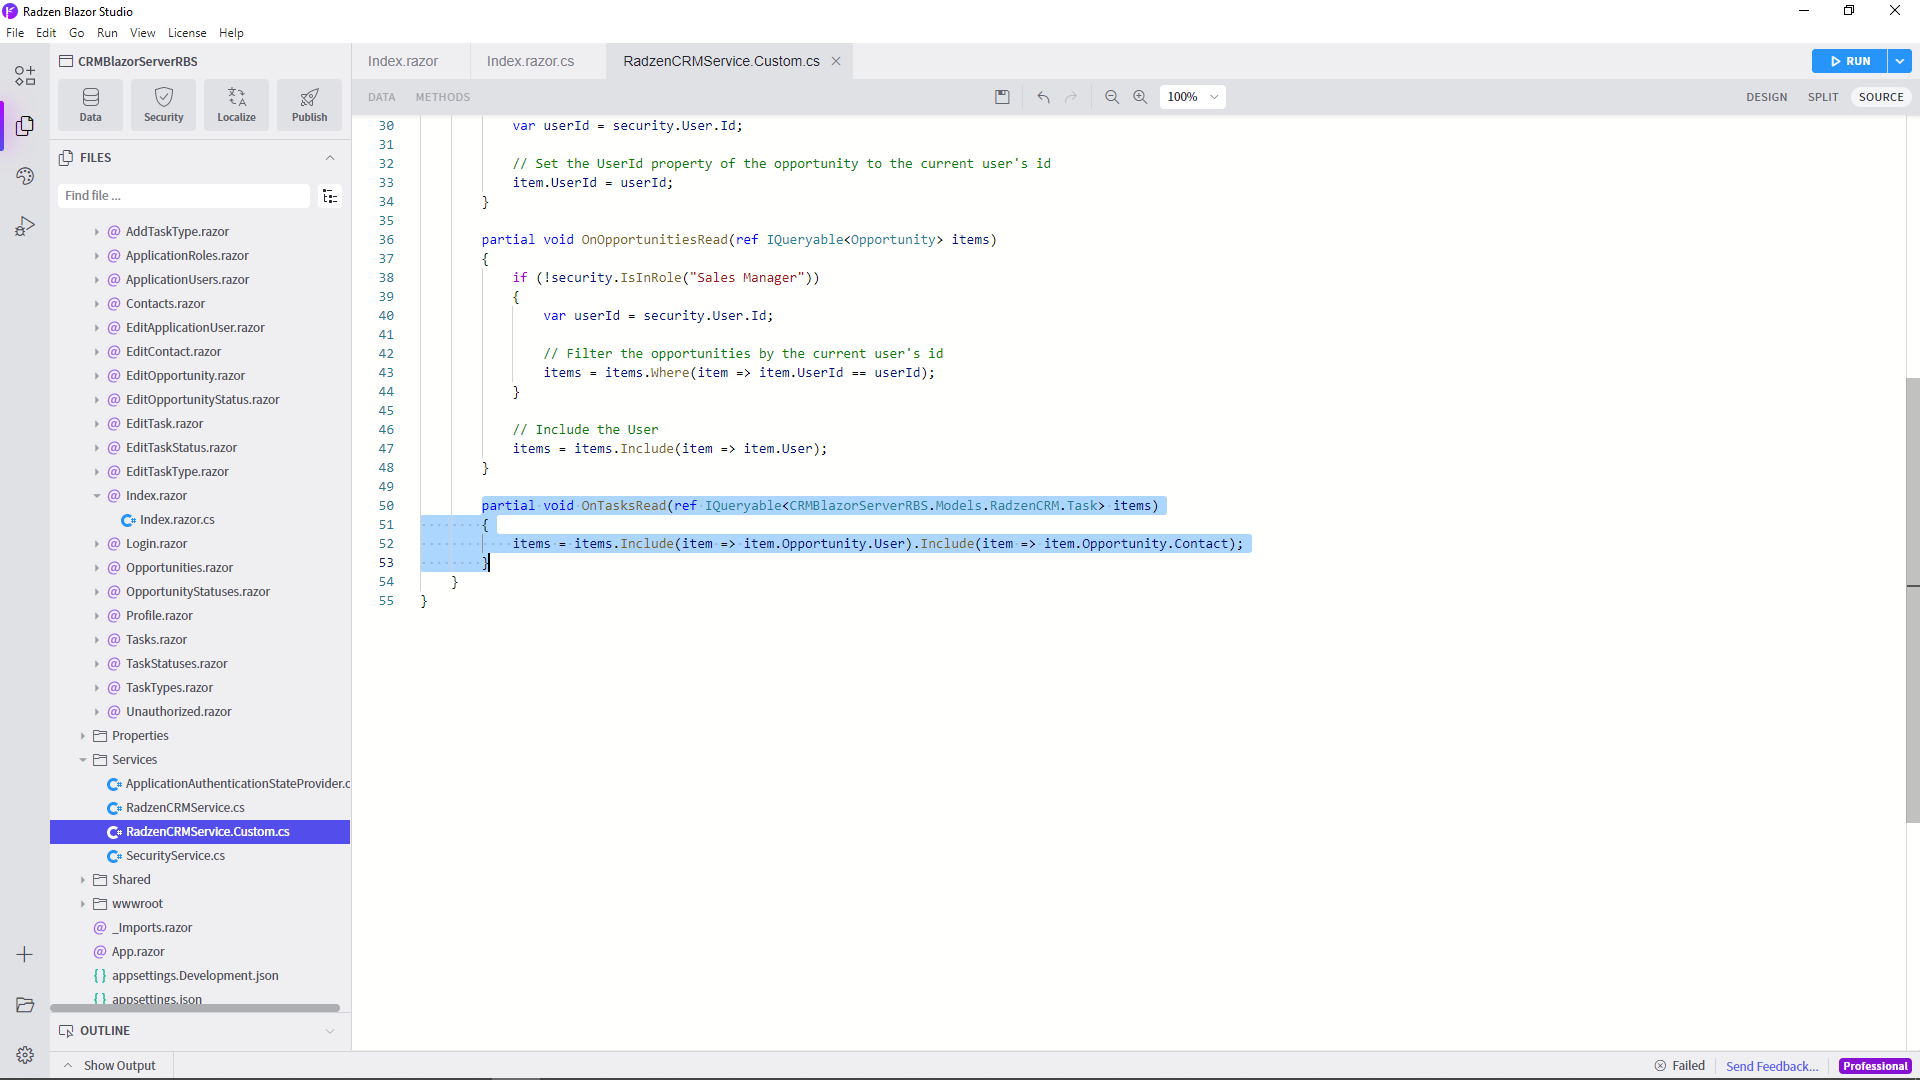Run the application with RUN button
Viewport: 1920px width, 1080px height.
click(x=1849, y=61)
